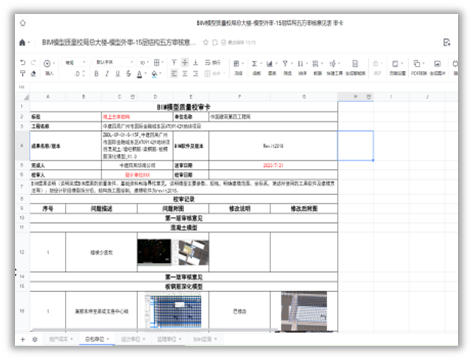Click the top-left refresh circle icon

coord(23,23)
